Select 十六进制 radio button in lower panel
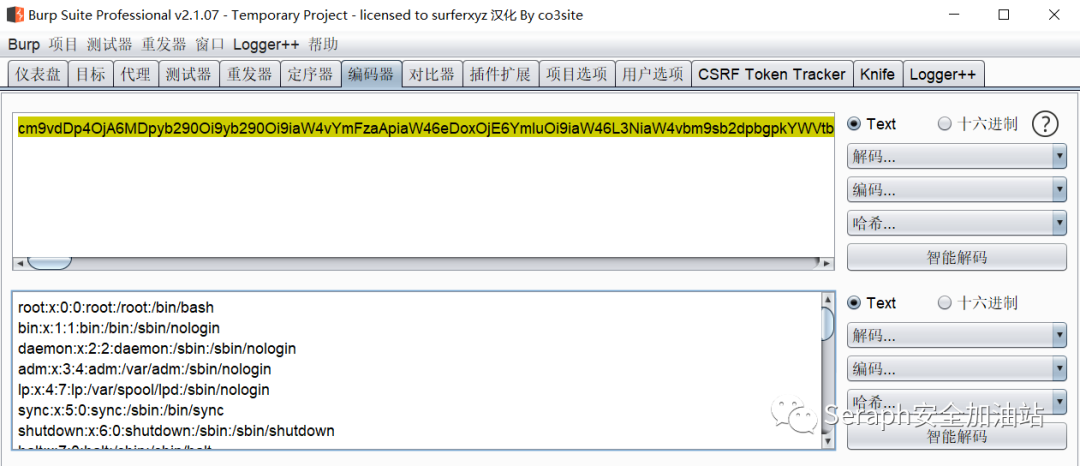 (x=945, y=303)
